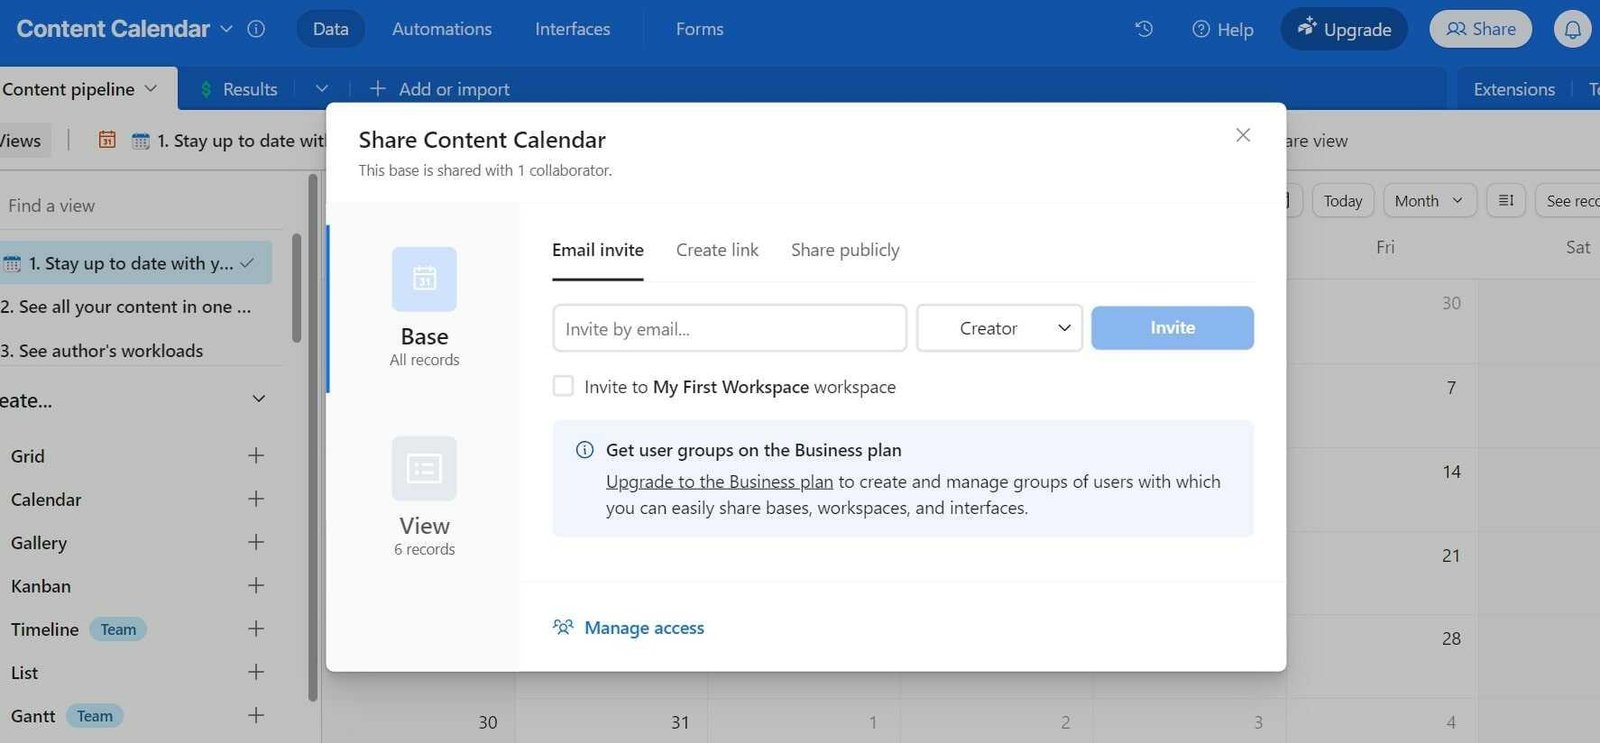Click the info icon in Business plan notice

click(x=585, y=450)
